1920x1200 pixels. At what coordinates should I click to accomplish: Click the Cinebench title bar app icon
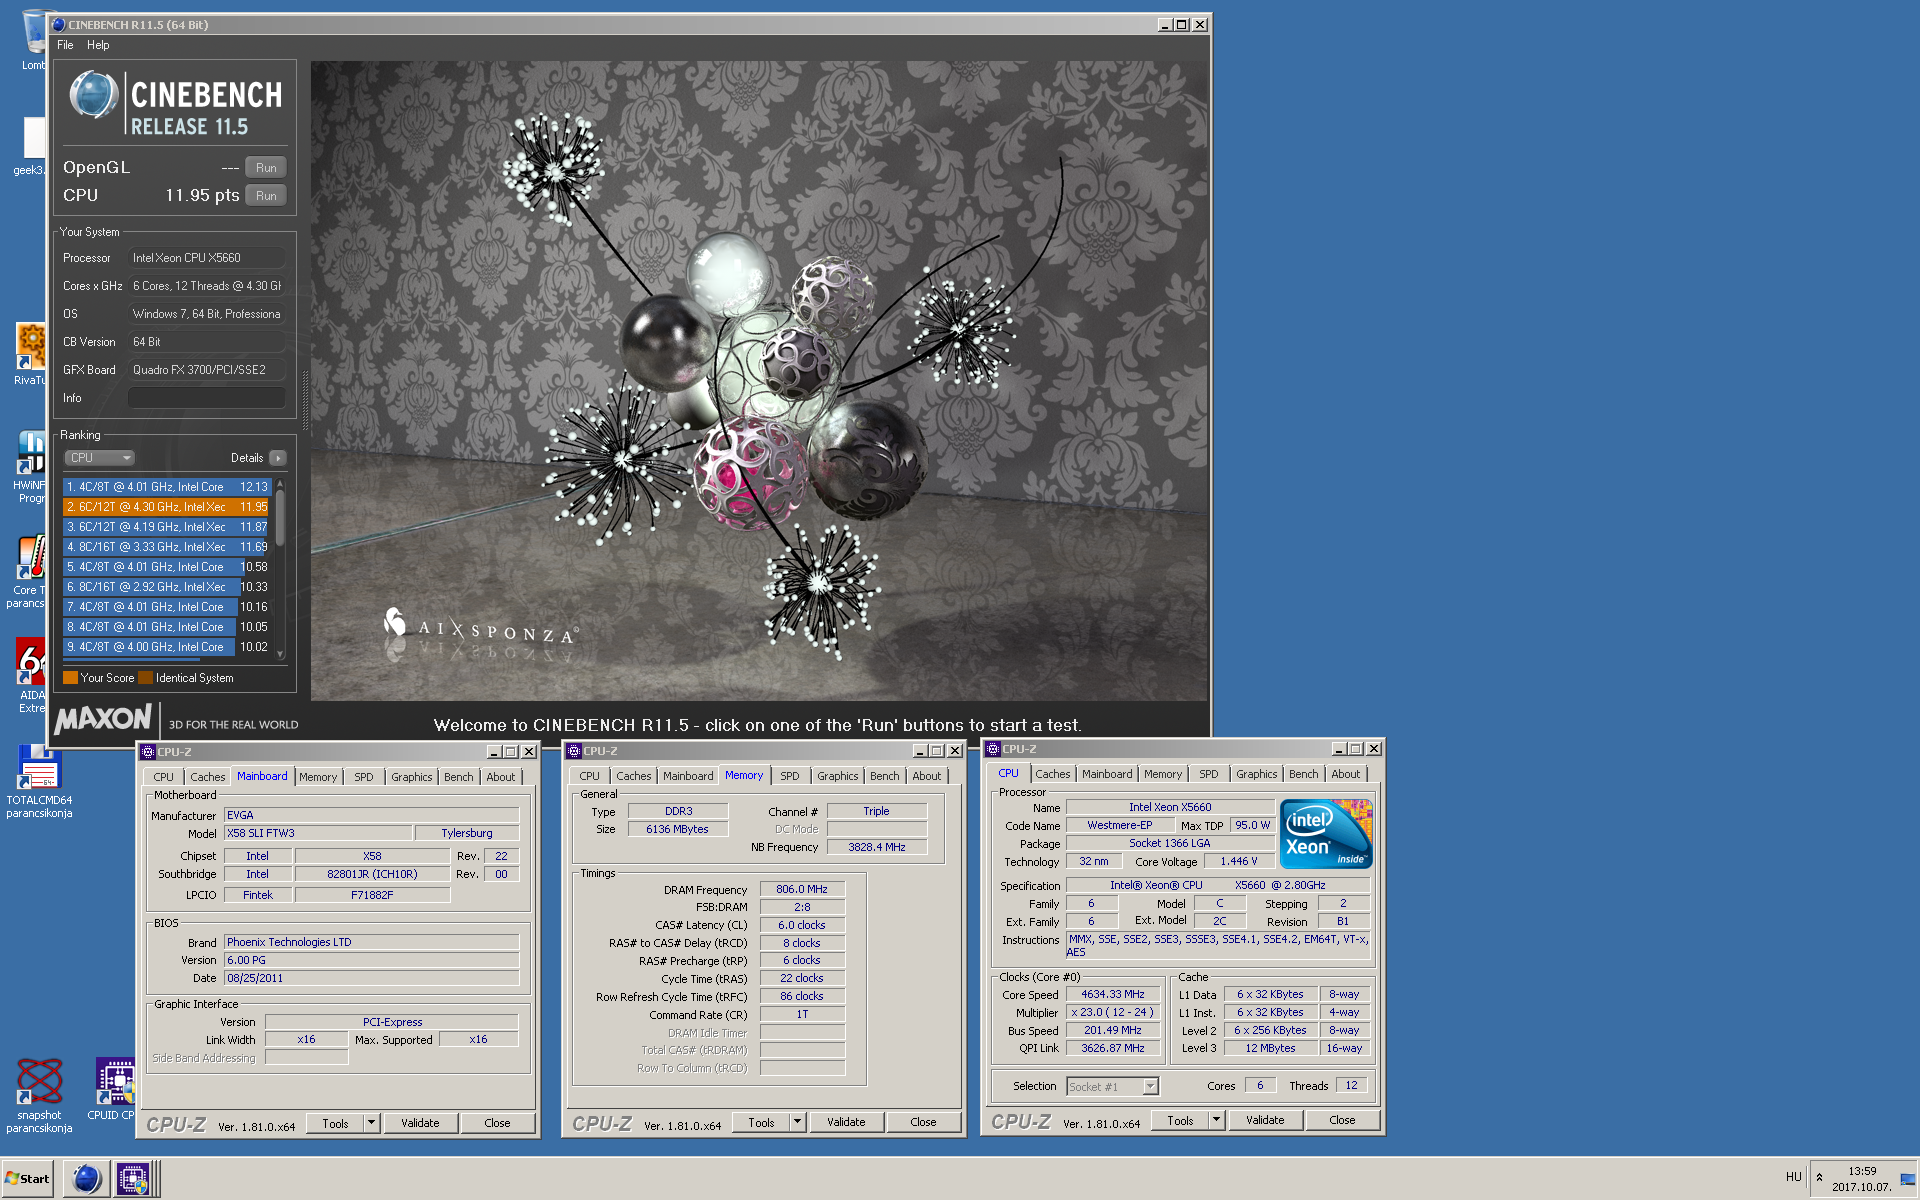59,24
